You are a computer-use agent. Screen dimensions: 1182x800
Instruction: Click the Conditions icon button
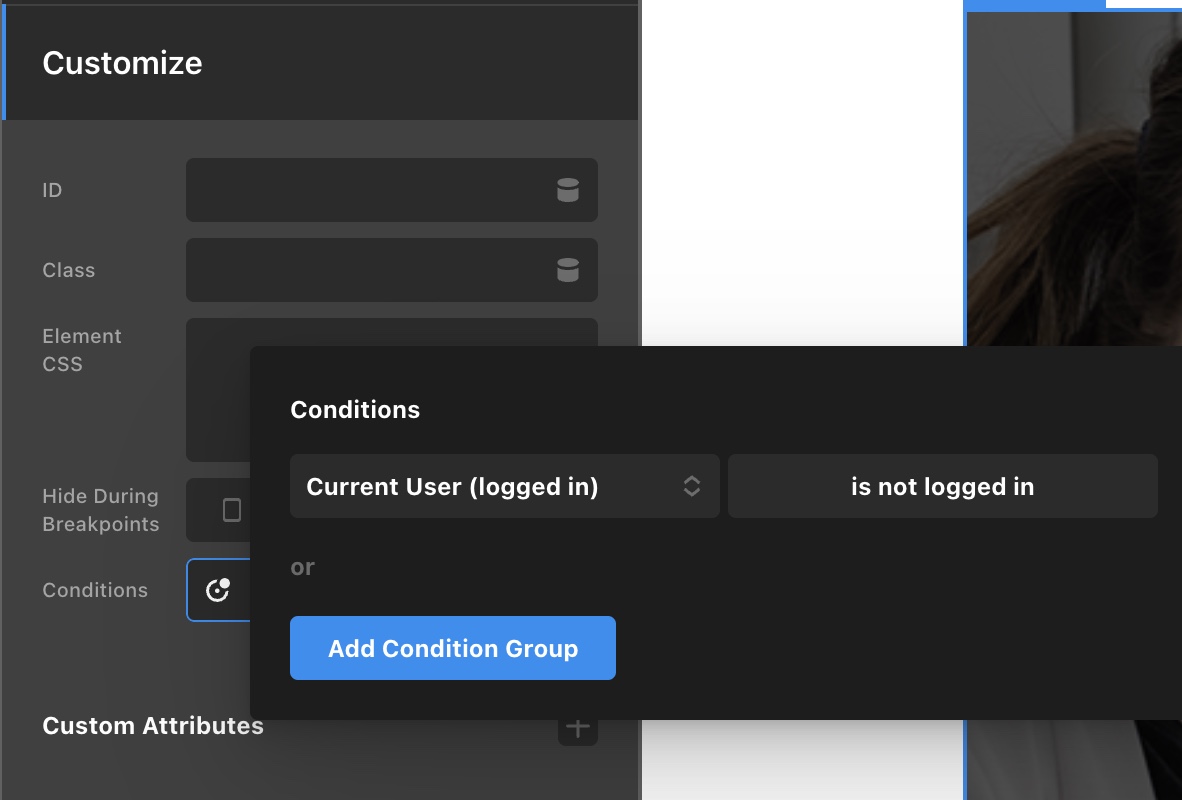point(218,590)
